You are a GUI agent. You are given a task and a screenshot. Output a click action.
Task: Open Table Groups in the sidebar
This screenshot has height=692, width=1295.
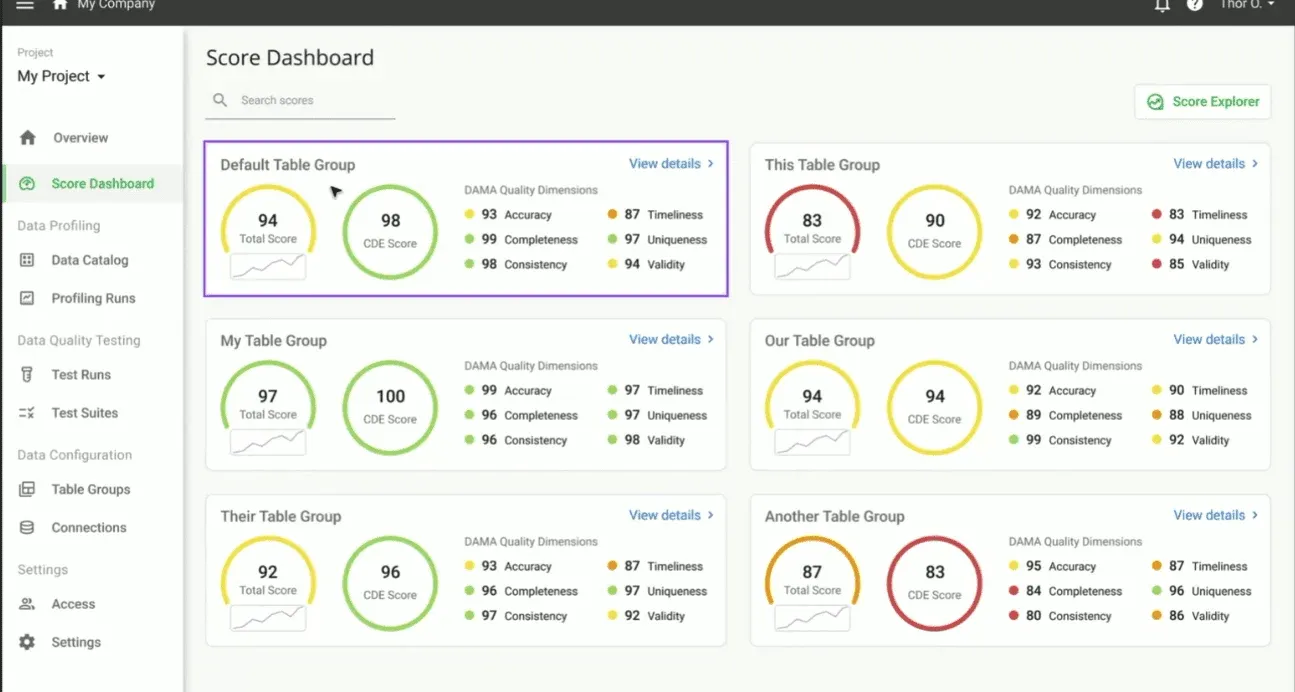coord(90,490)
